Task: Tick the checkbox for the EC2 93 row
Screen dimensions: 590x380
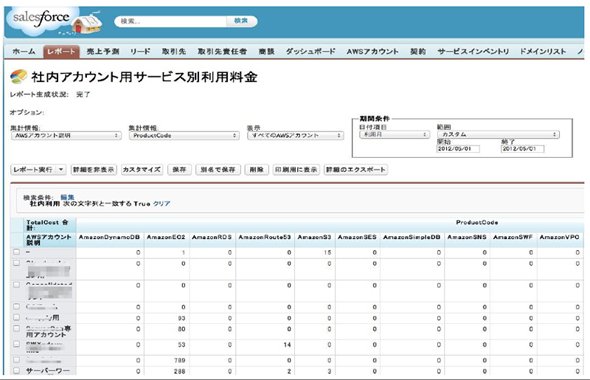Action: click(16, 317)
